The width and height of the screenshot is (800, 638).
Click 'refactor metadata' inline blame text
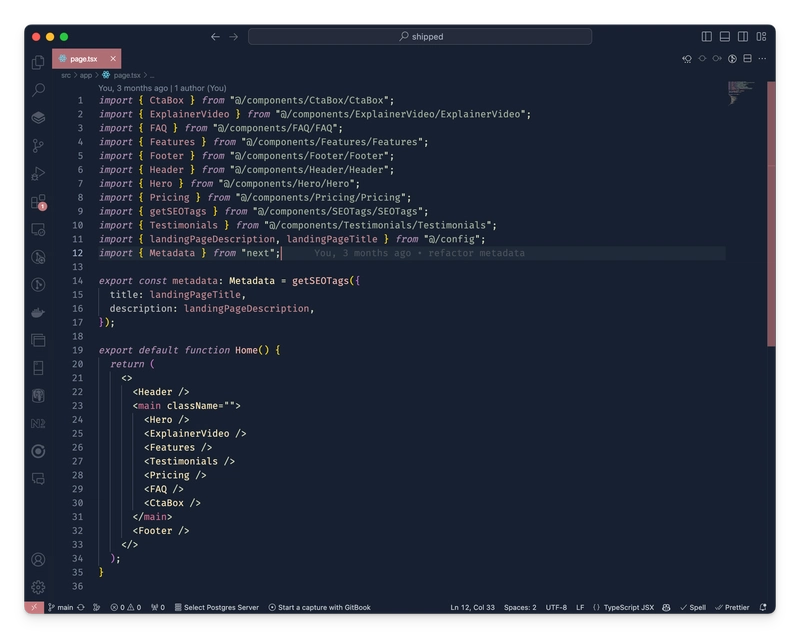pyautogui.click(x=476, y=253)
